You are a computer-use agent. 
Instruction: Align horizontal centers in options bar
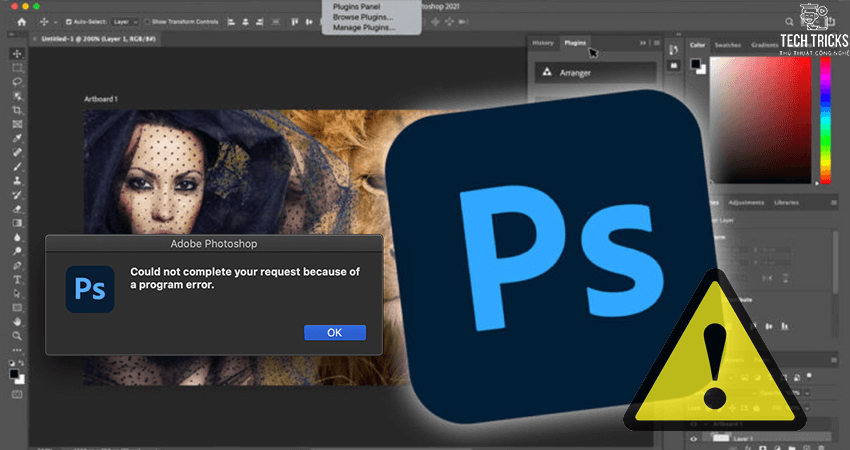coord(246,22)
